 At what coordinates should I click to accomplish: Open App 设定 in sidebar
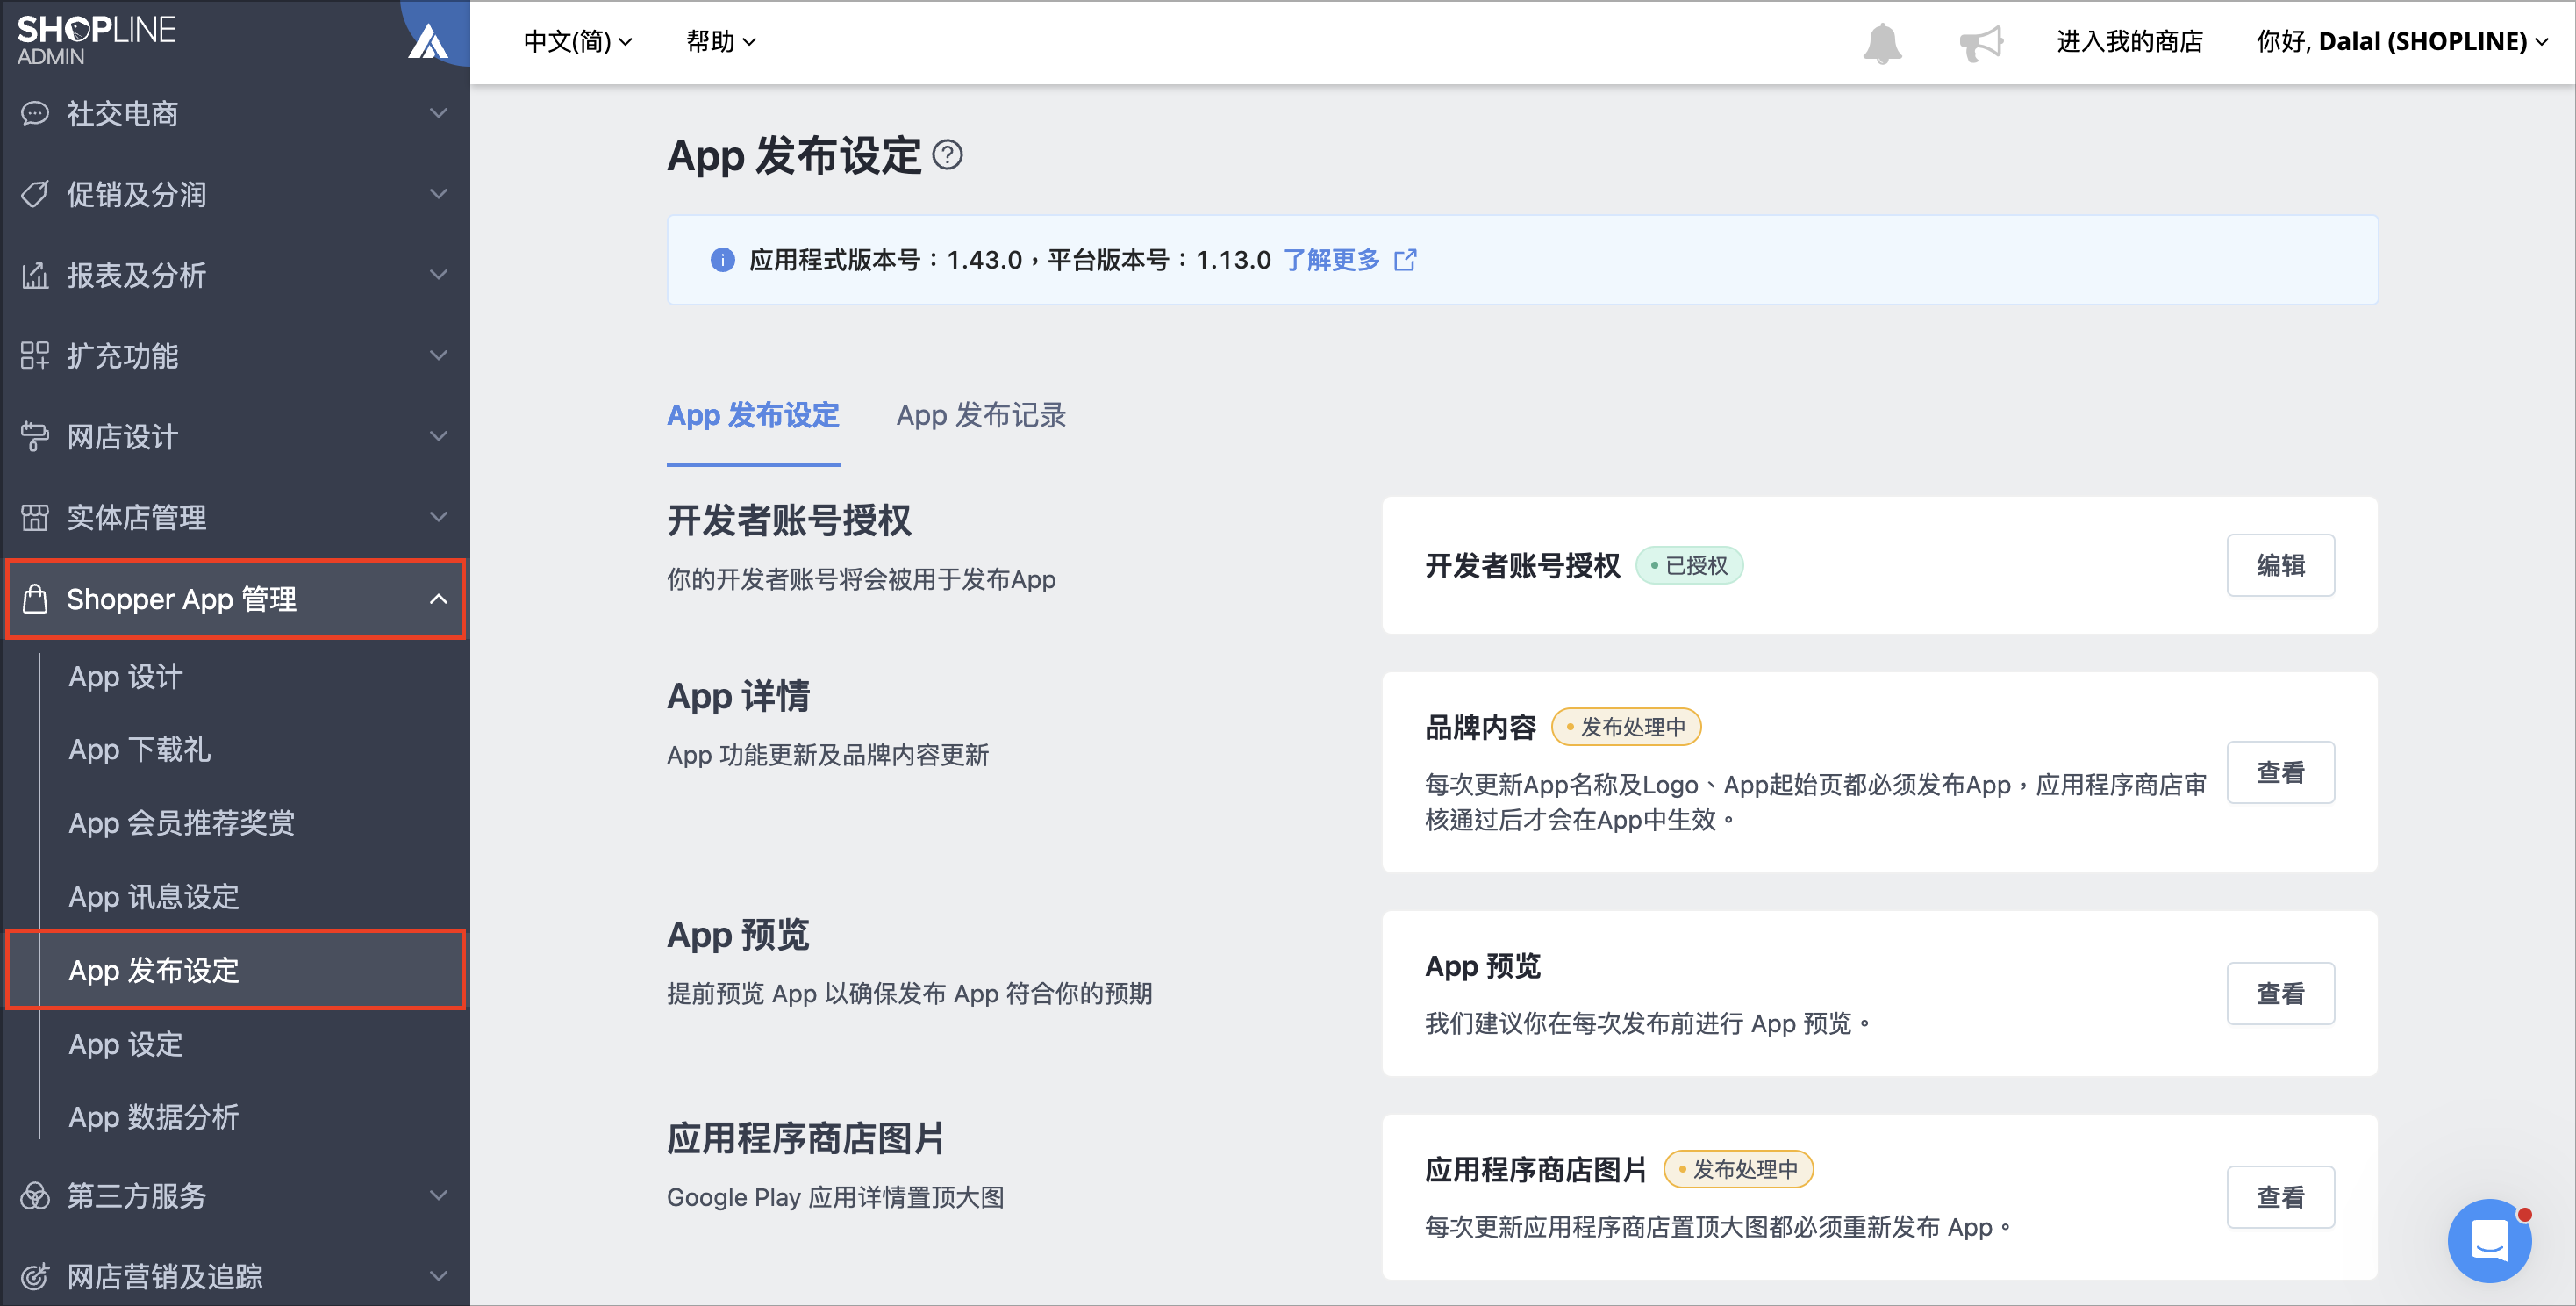tap(125, 1044)
